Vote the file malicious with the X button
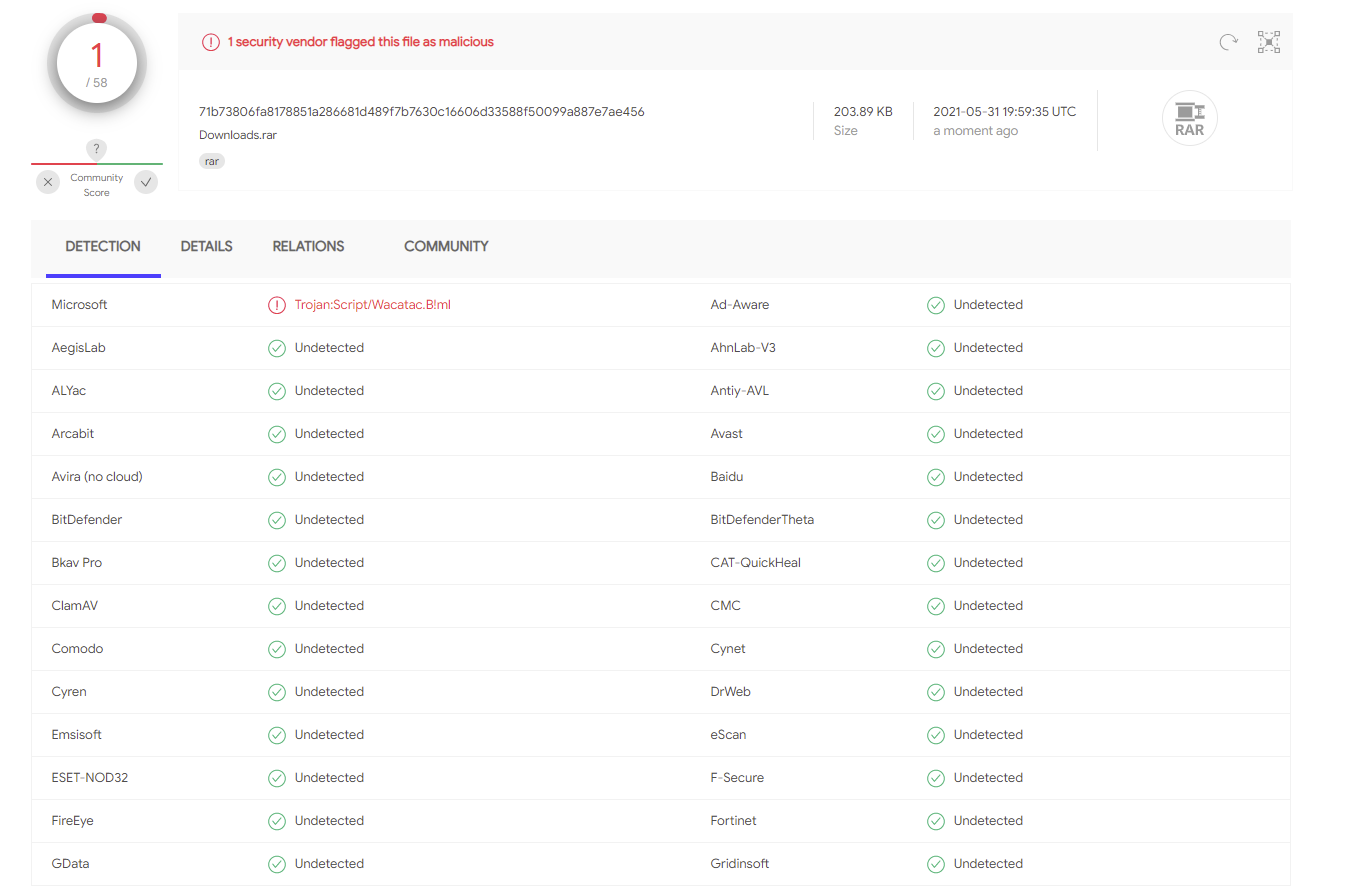The image size is (1346, 886). pos(48,182)
